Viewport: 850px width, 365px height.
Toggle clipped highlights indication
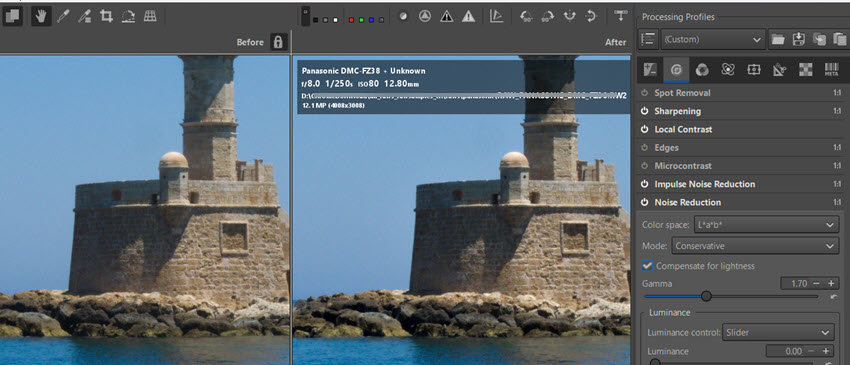468,16
